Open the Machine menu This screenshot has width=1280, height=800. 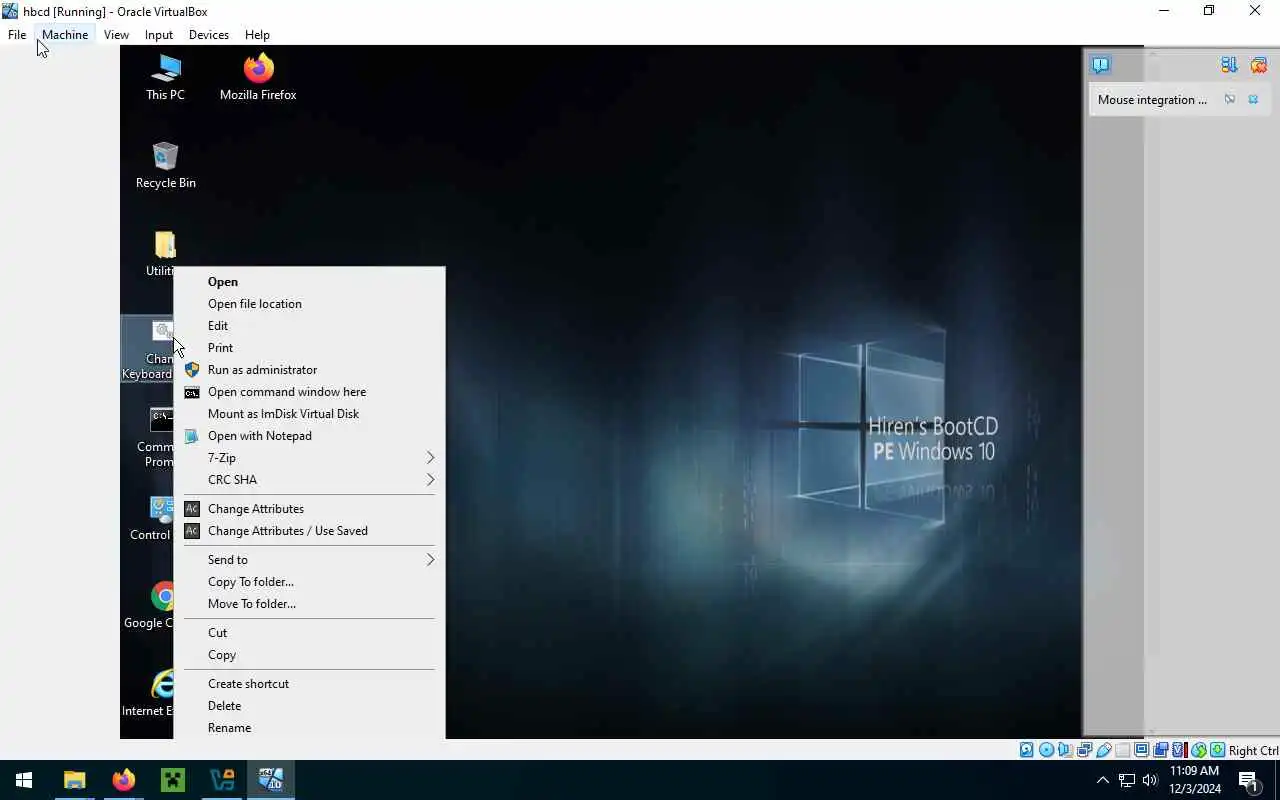(65, 35)
